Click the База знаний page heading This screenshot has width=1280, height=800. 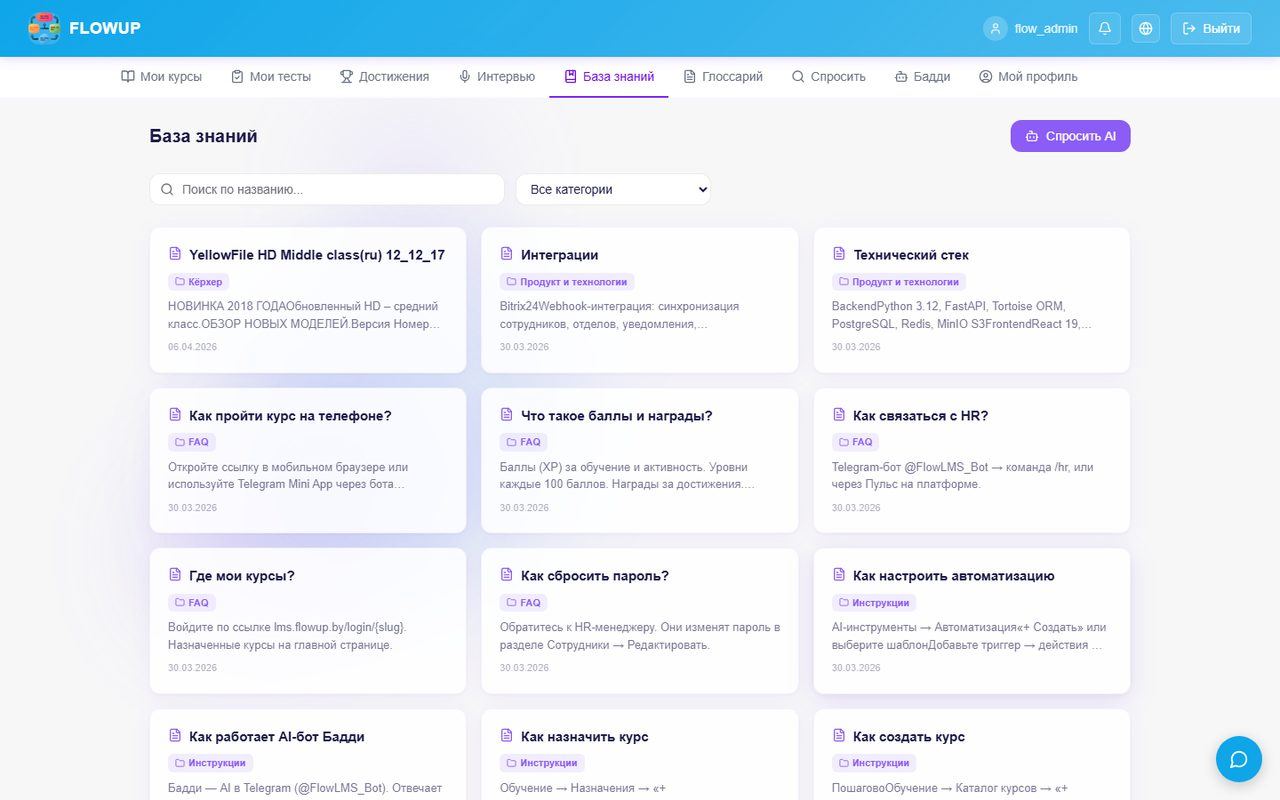coord(204,136)
